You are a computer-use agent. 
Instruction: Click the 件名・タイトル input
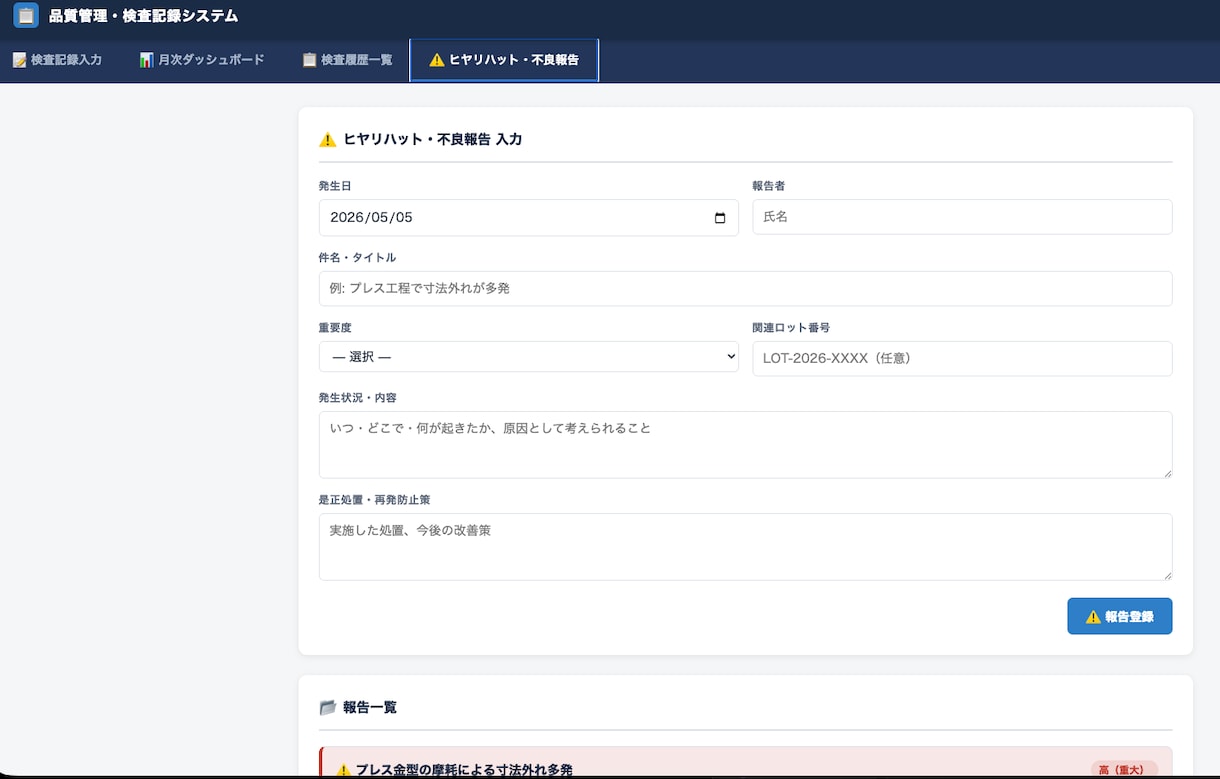(745, 288)
